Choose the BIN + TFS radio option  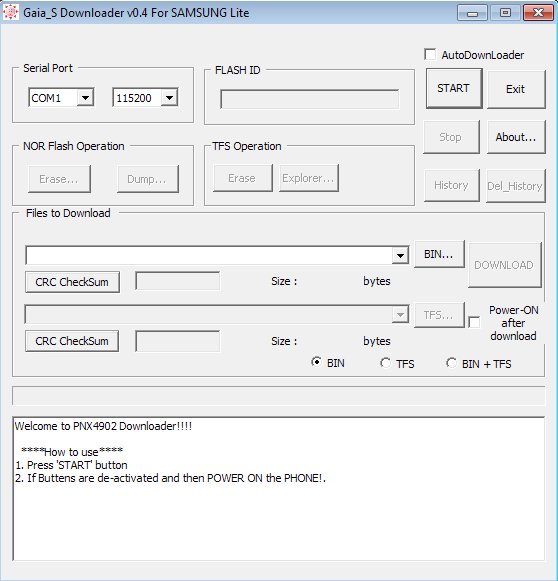coord(451,363)
